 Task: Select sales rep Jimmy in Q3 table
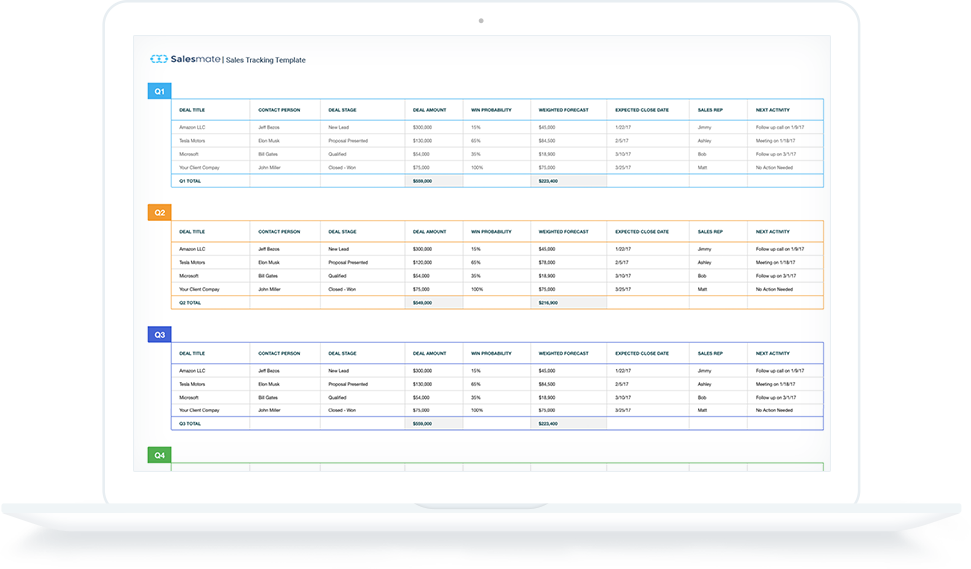coord(704,370)
